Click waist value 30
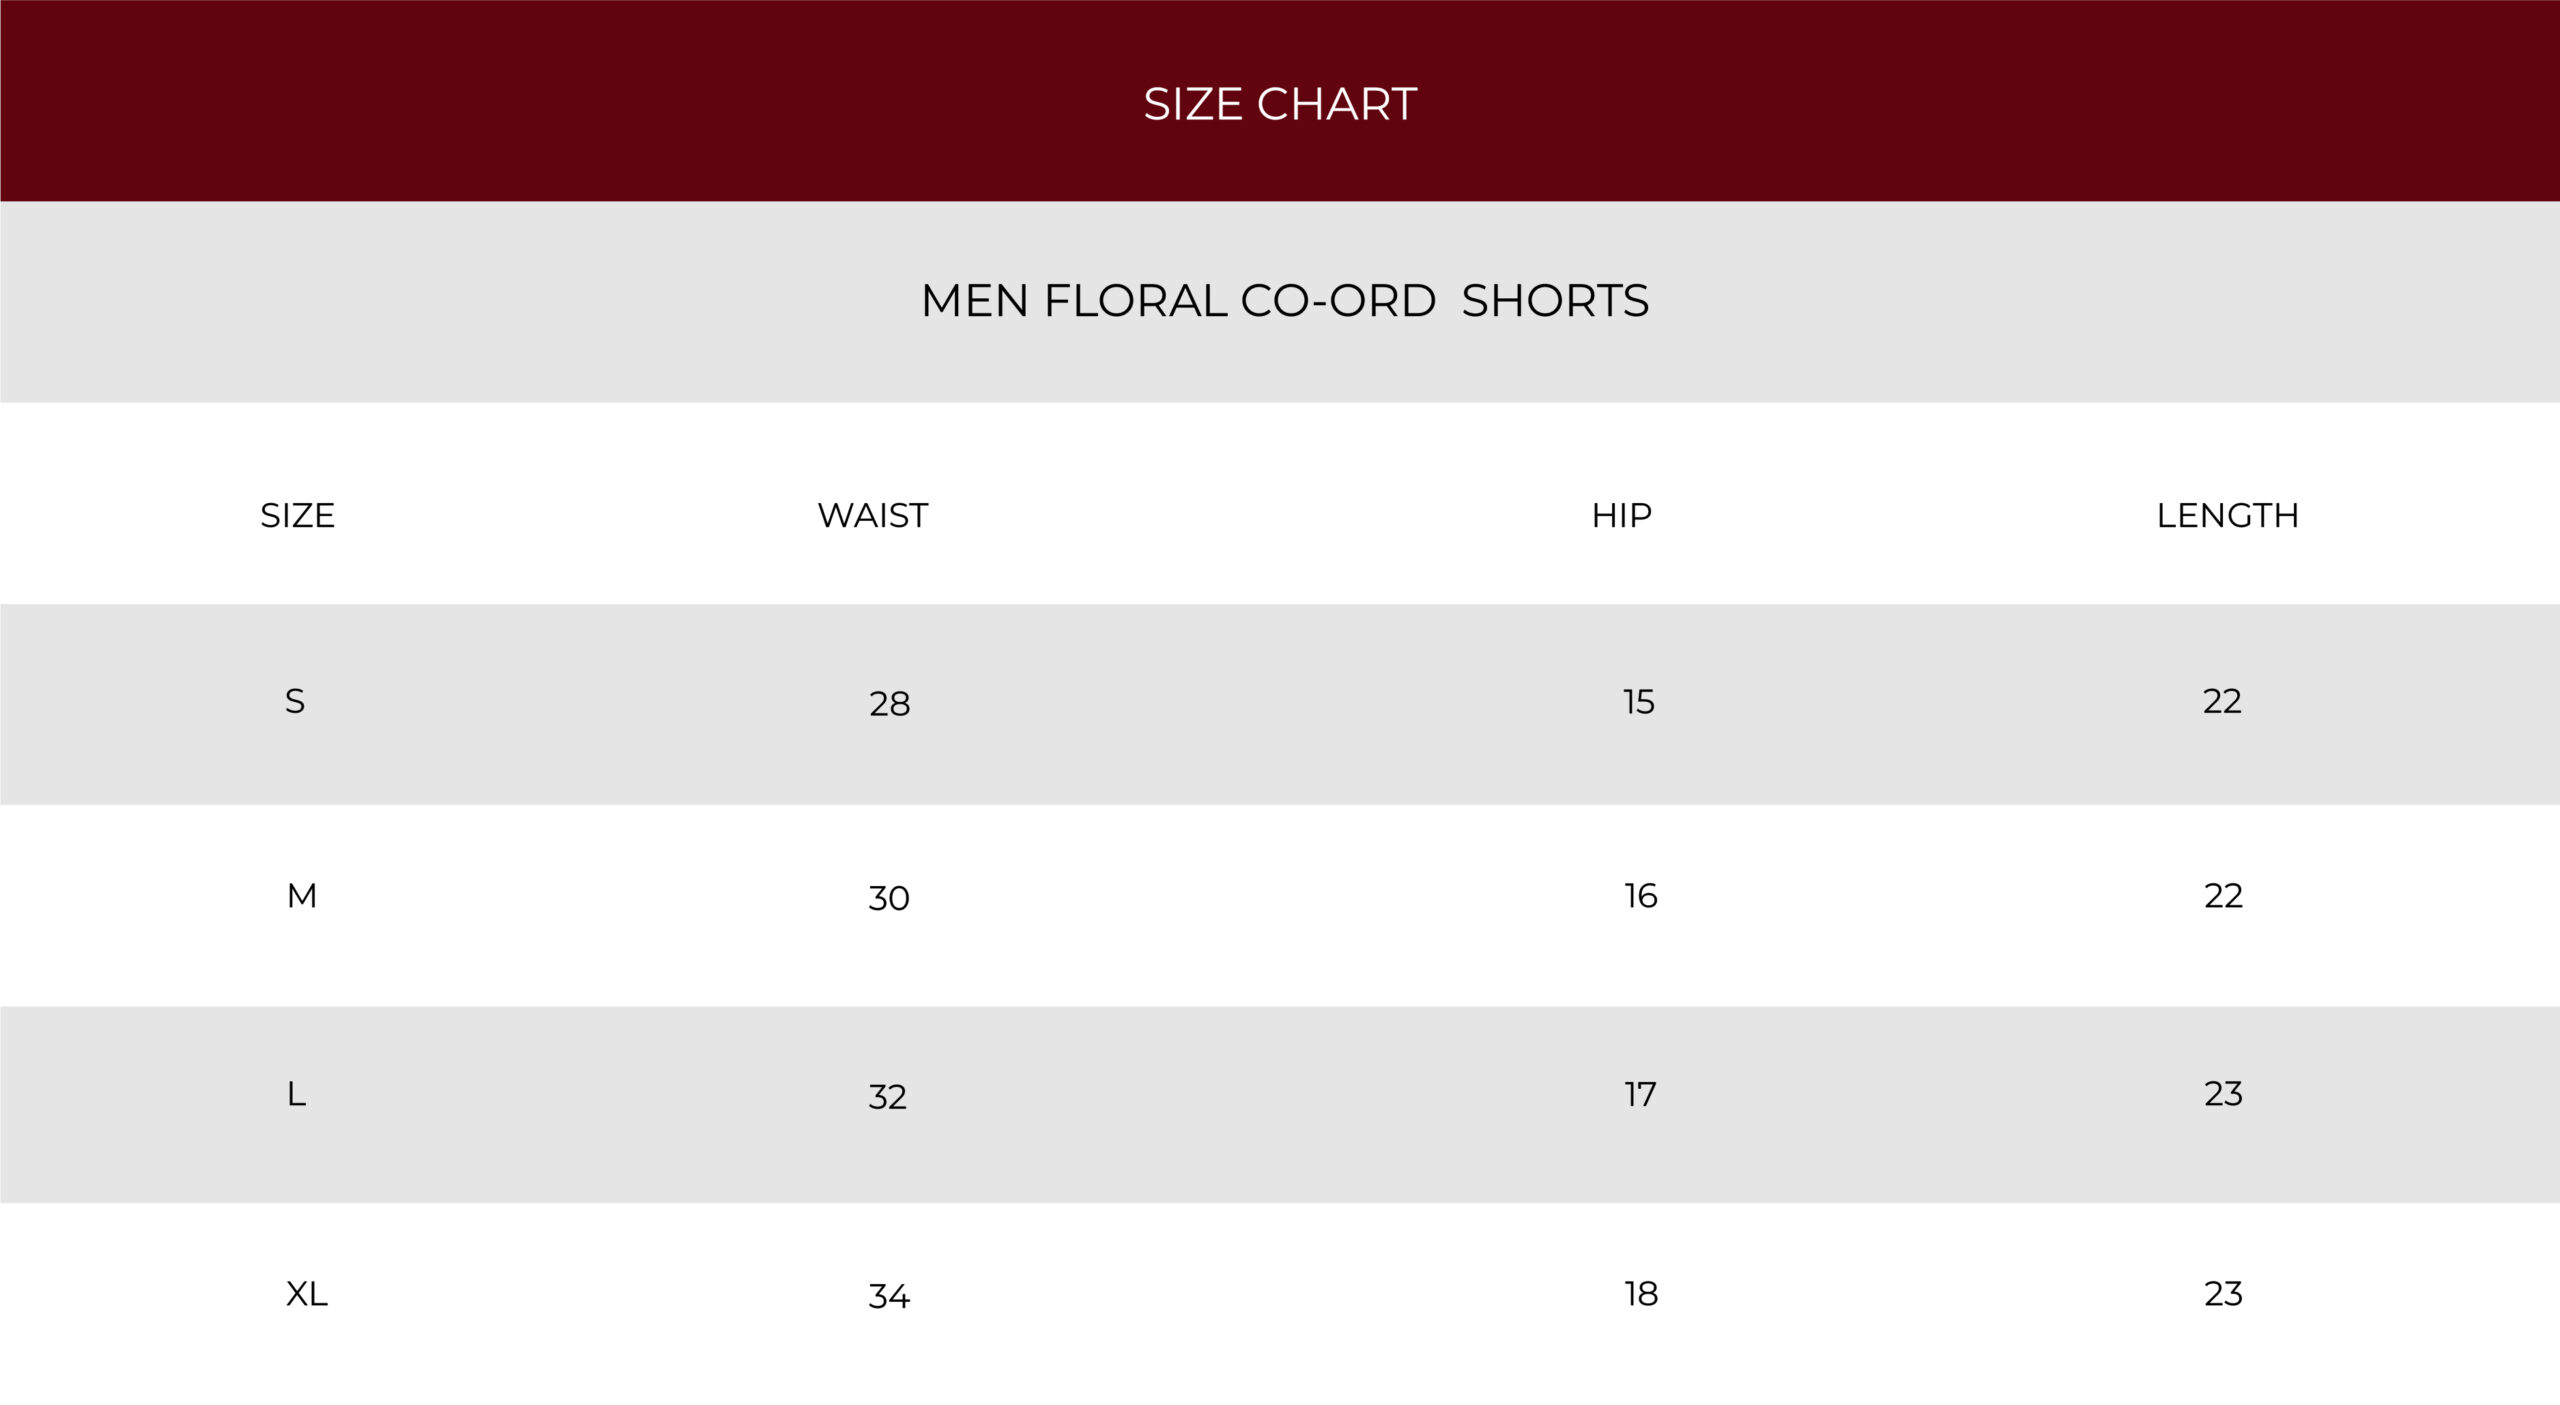The image size is (2560, 1405). [888, 898]
